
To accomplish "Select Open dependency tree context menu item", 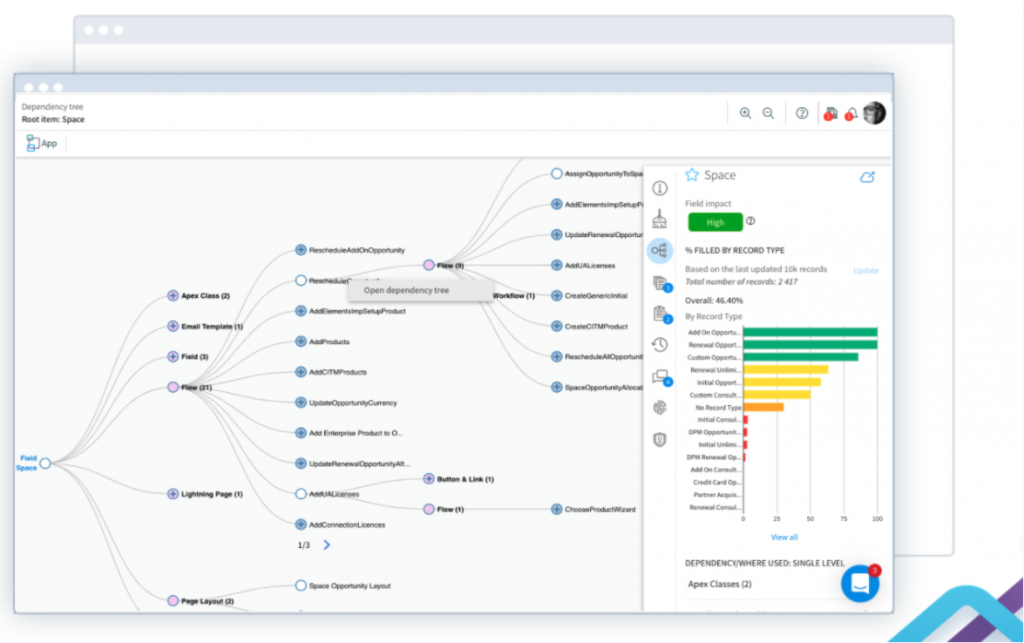I will pos(406,291).
